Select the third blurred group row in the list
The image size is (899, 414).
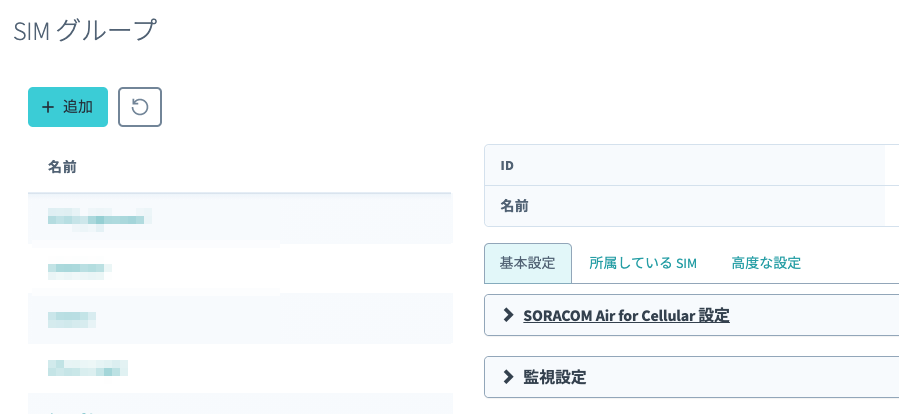[x=240, y=318]
